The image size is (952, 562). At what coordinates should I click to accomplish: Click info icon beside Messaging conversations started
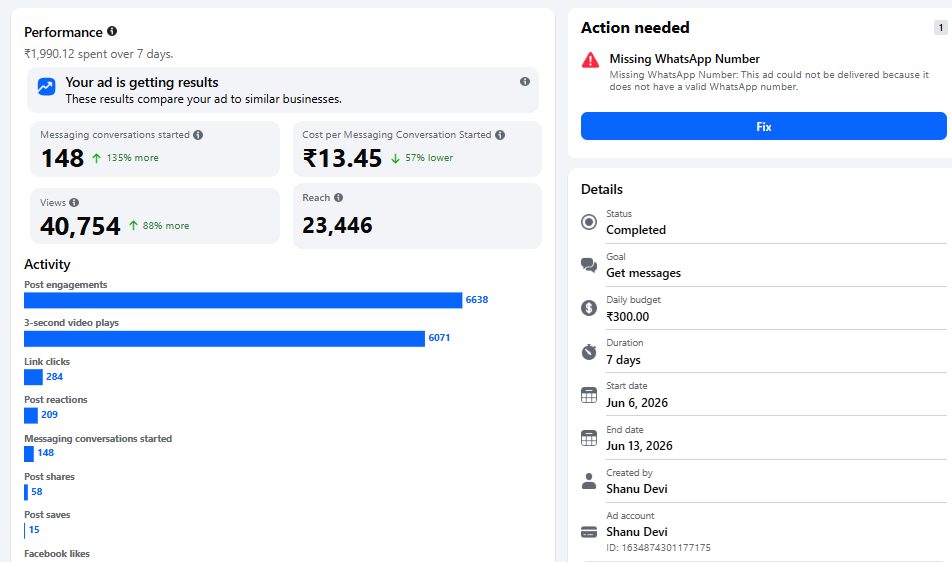pyautogui.click(x=198, y=135)
